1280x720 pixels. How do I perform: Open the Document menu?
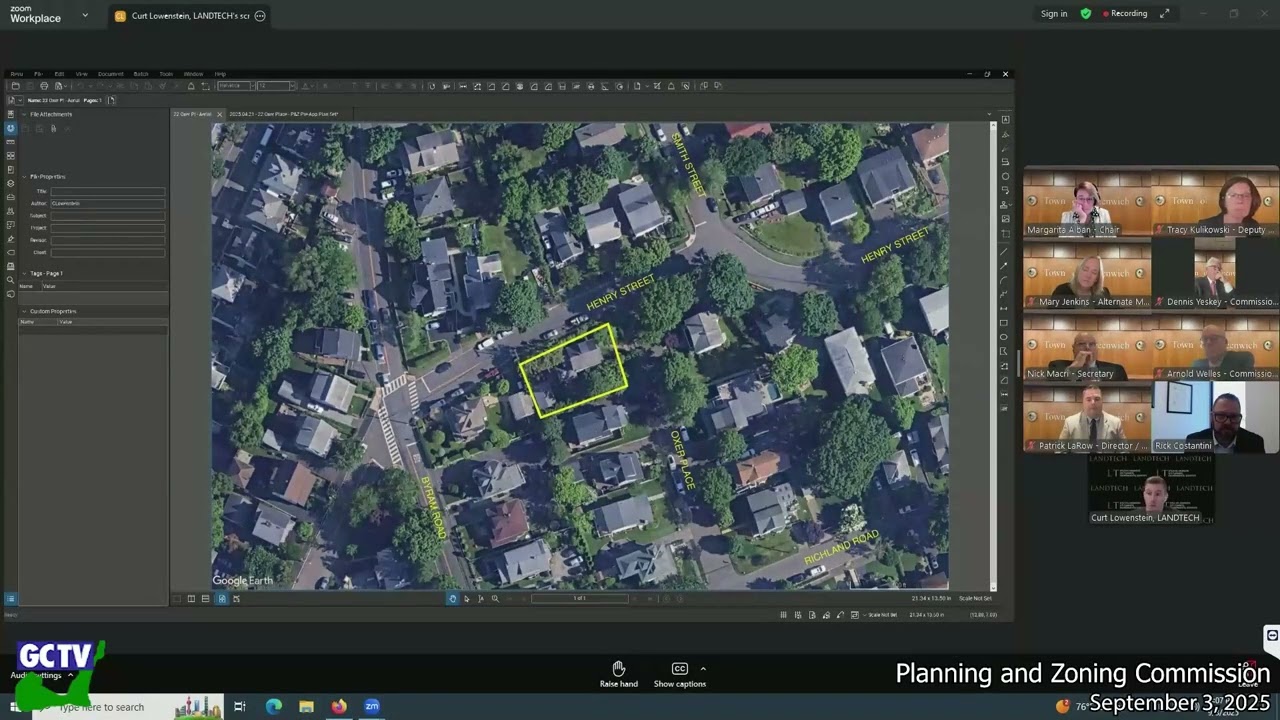(110, 73)
